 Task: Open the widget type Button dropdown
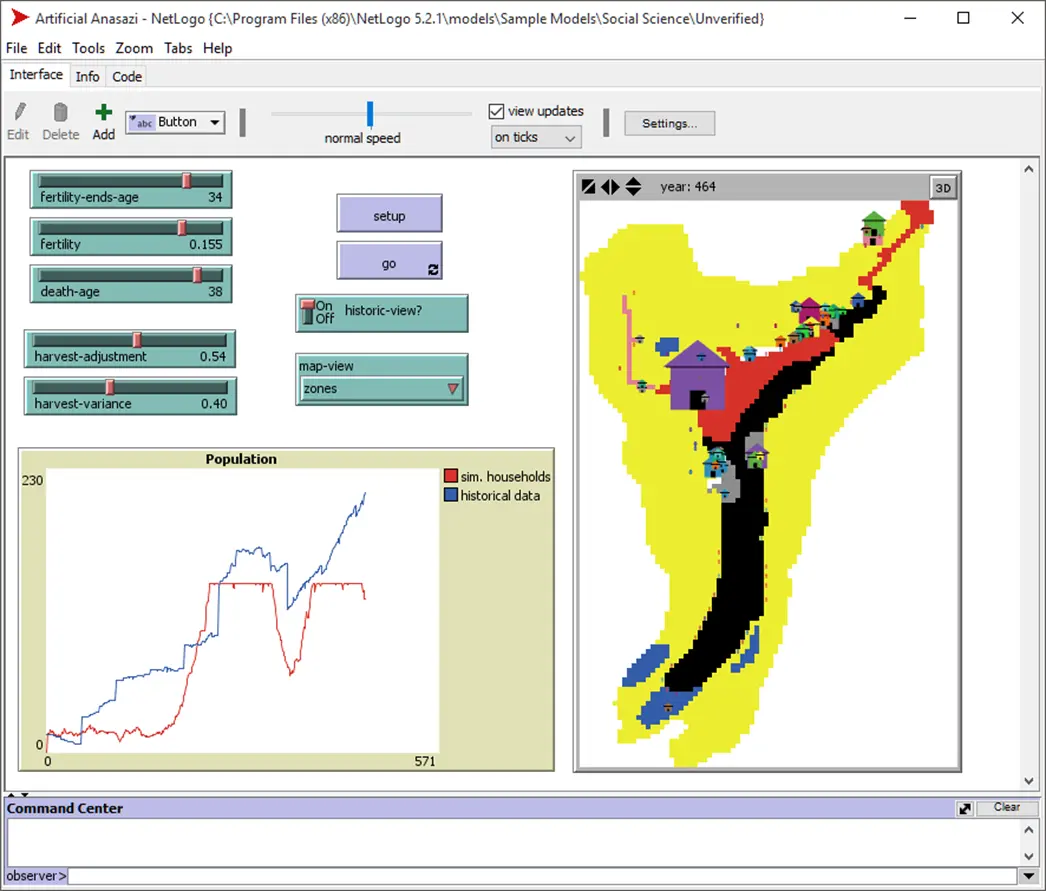point(175,122)
